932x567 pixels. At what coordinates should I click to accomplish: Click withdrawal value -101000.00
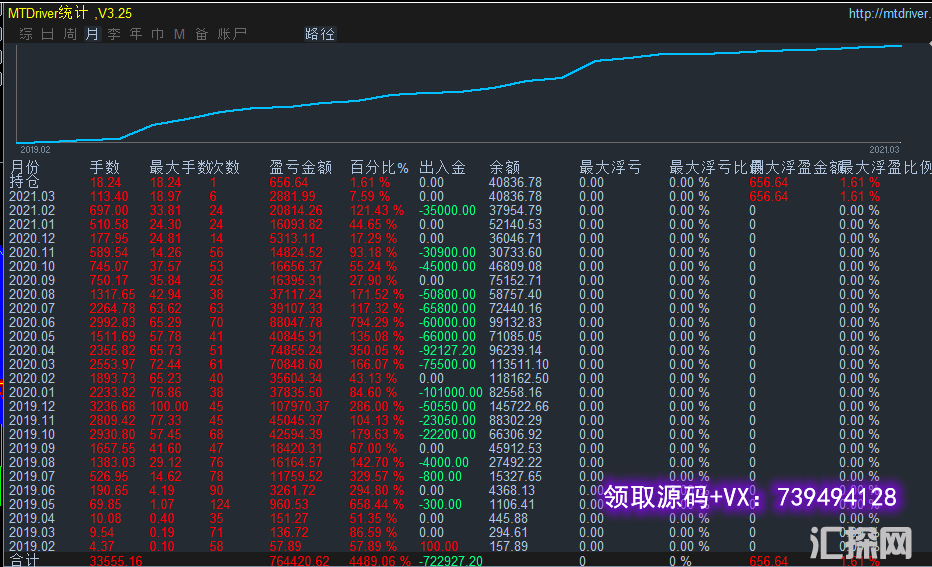click(x=451, y=392)
